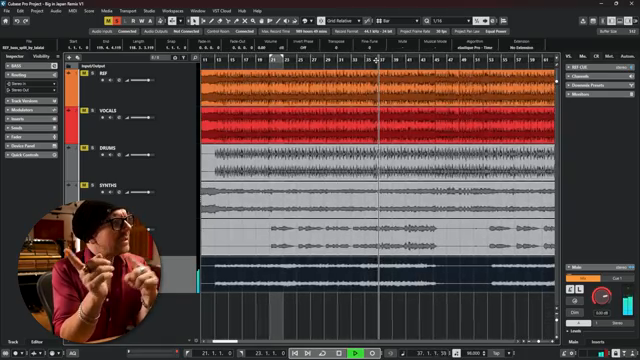Select the Glue tool

(236, 21)
